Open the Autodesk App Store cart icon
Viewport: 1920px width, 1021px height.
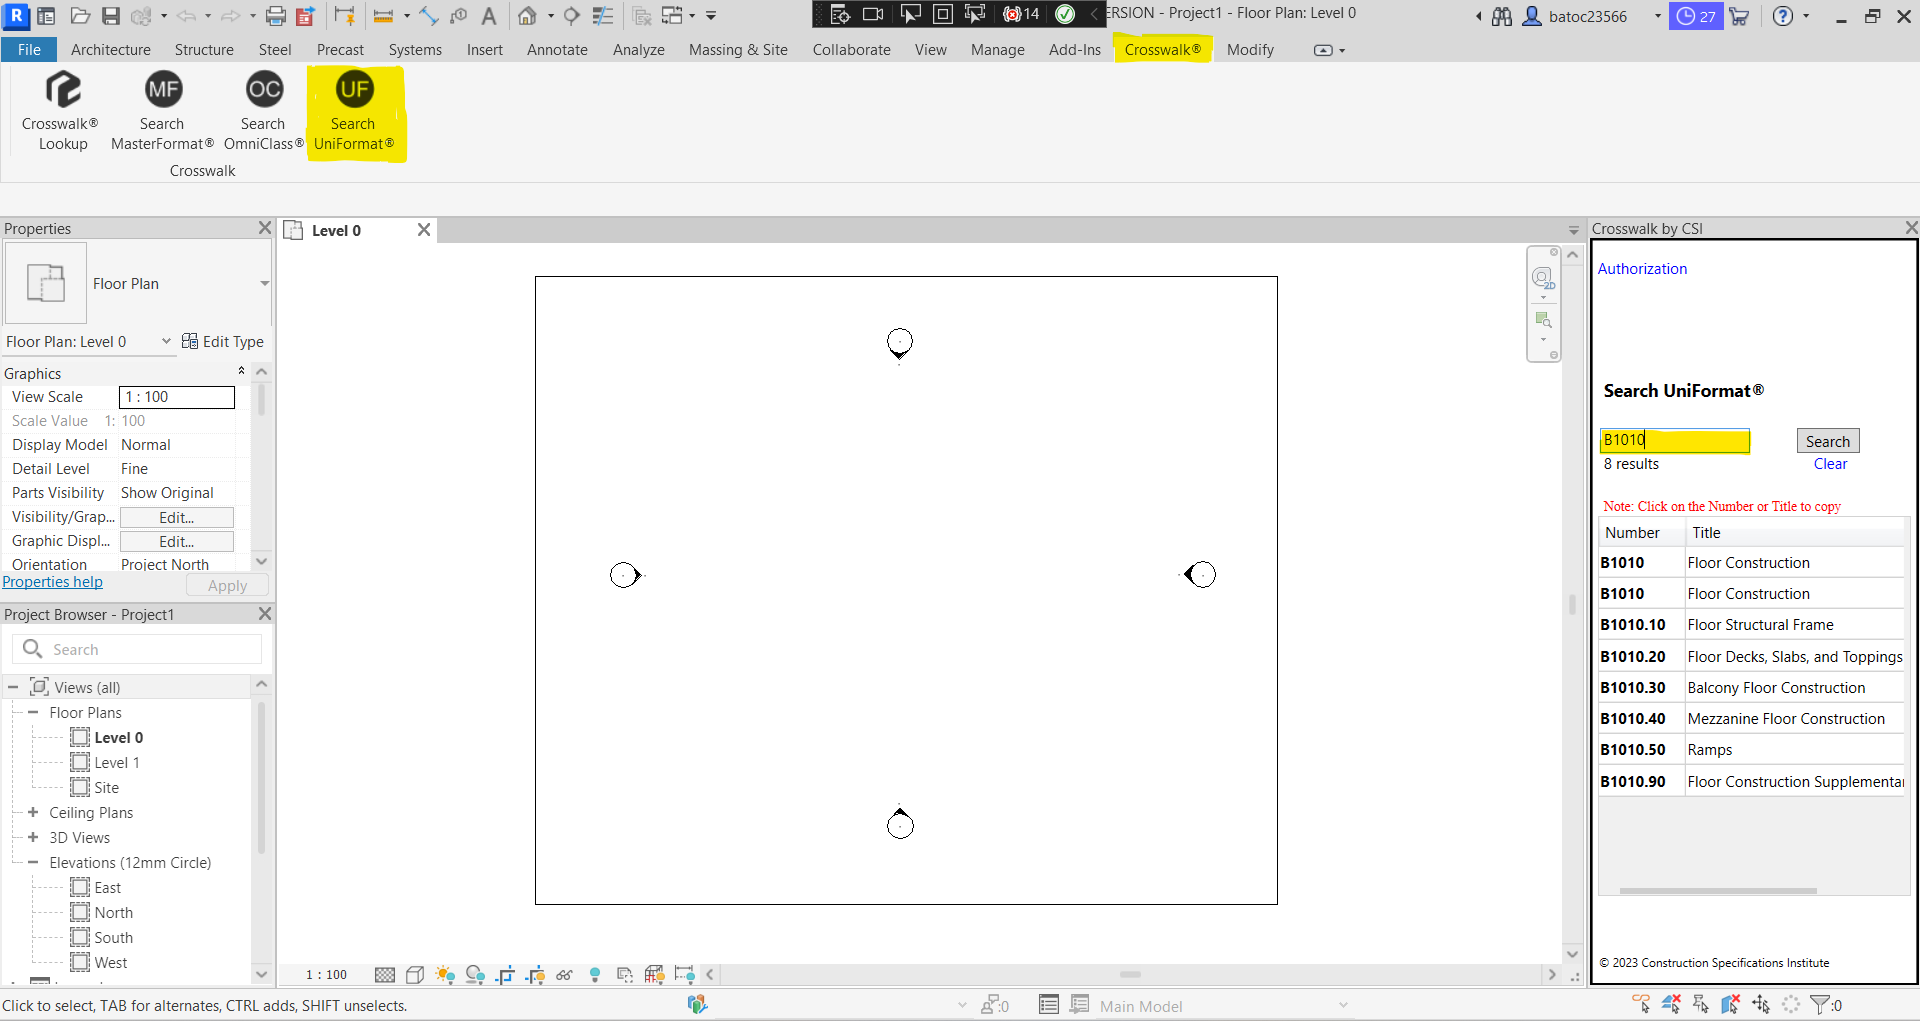pyautogui.click(x=1740, y=16)
